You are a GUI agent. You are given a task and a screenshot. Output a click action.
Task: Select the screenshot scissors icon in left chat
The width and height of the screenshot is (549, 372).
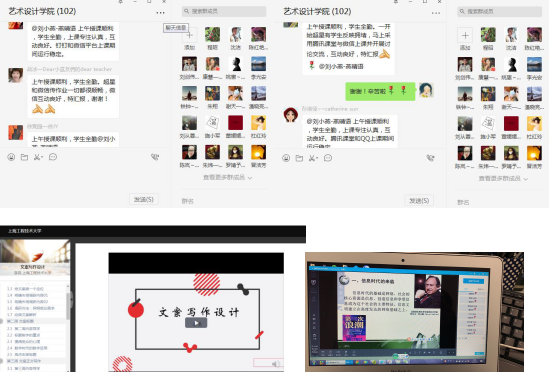pos(38,157)
